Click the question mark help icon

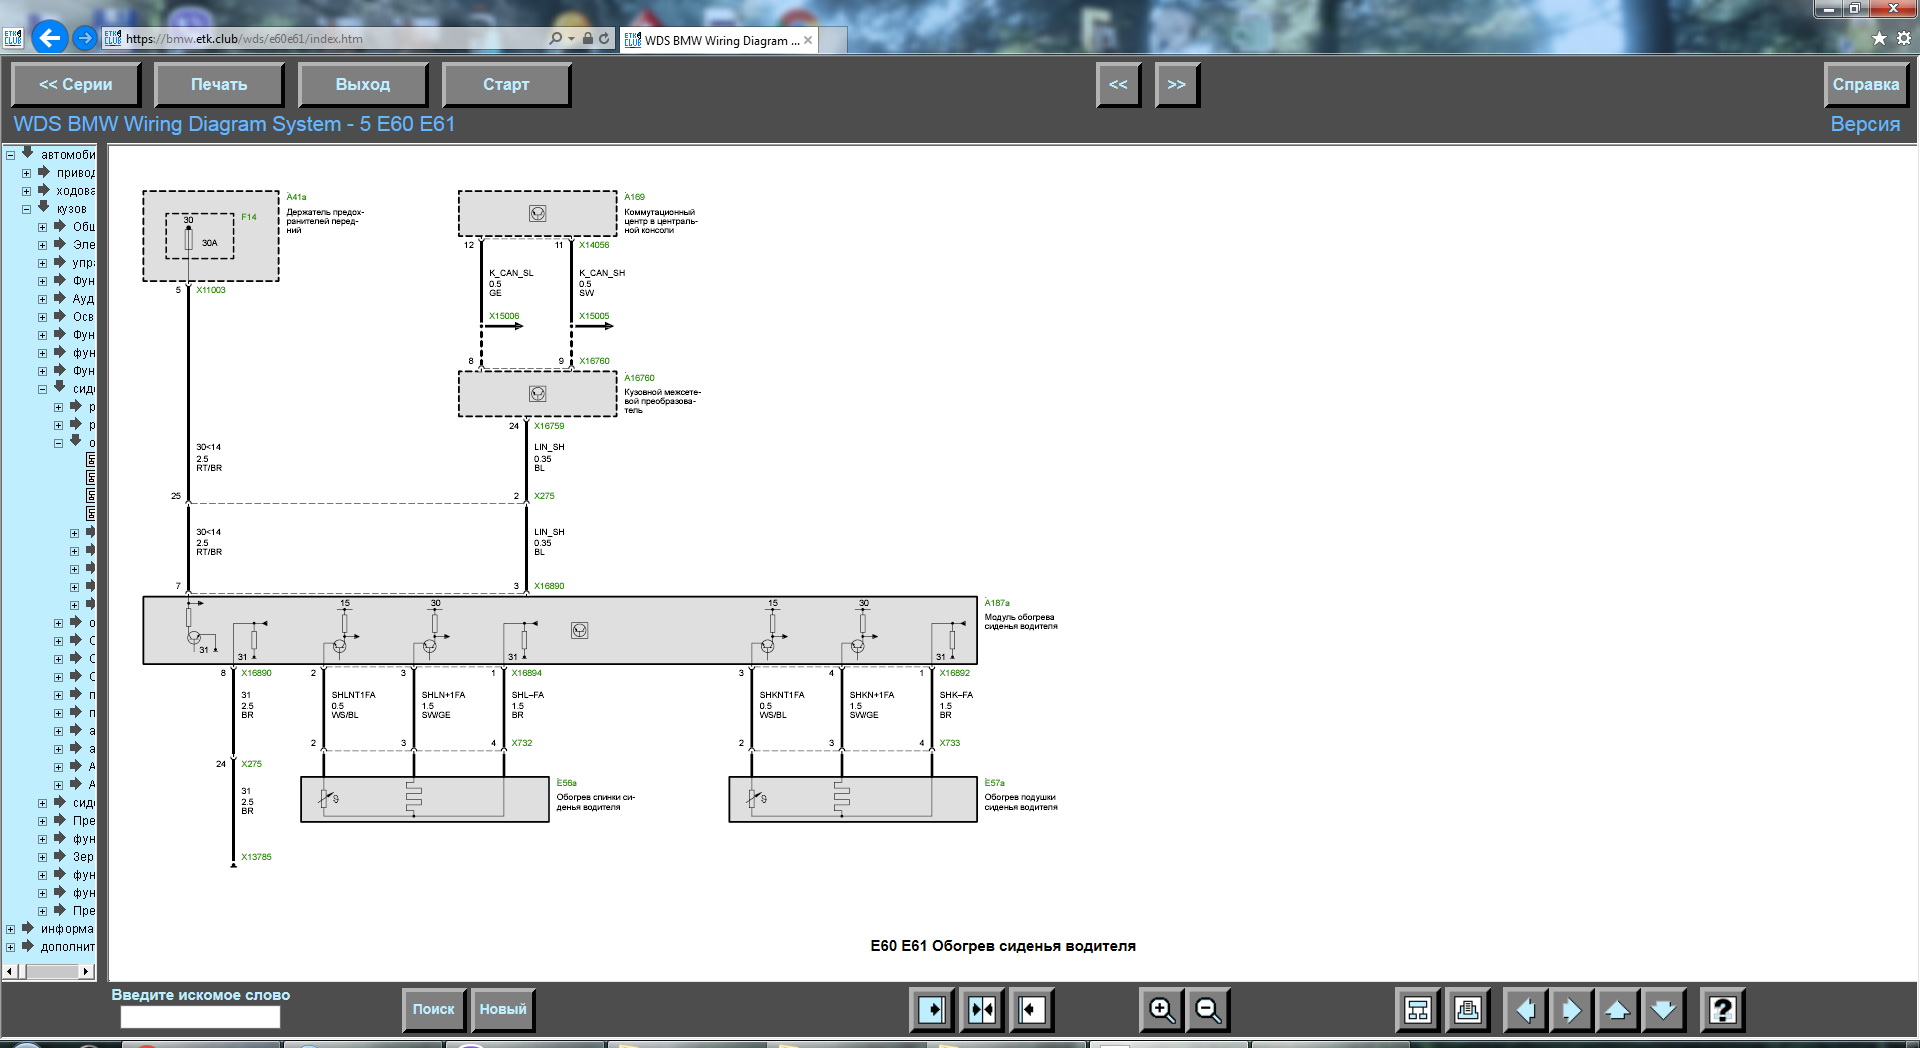[x=1722, y=1010]
